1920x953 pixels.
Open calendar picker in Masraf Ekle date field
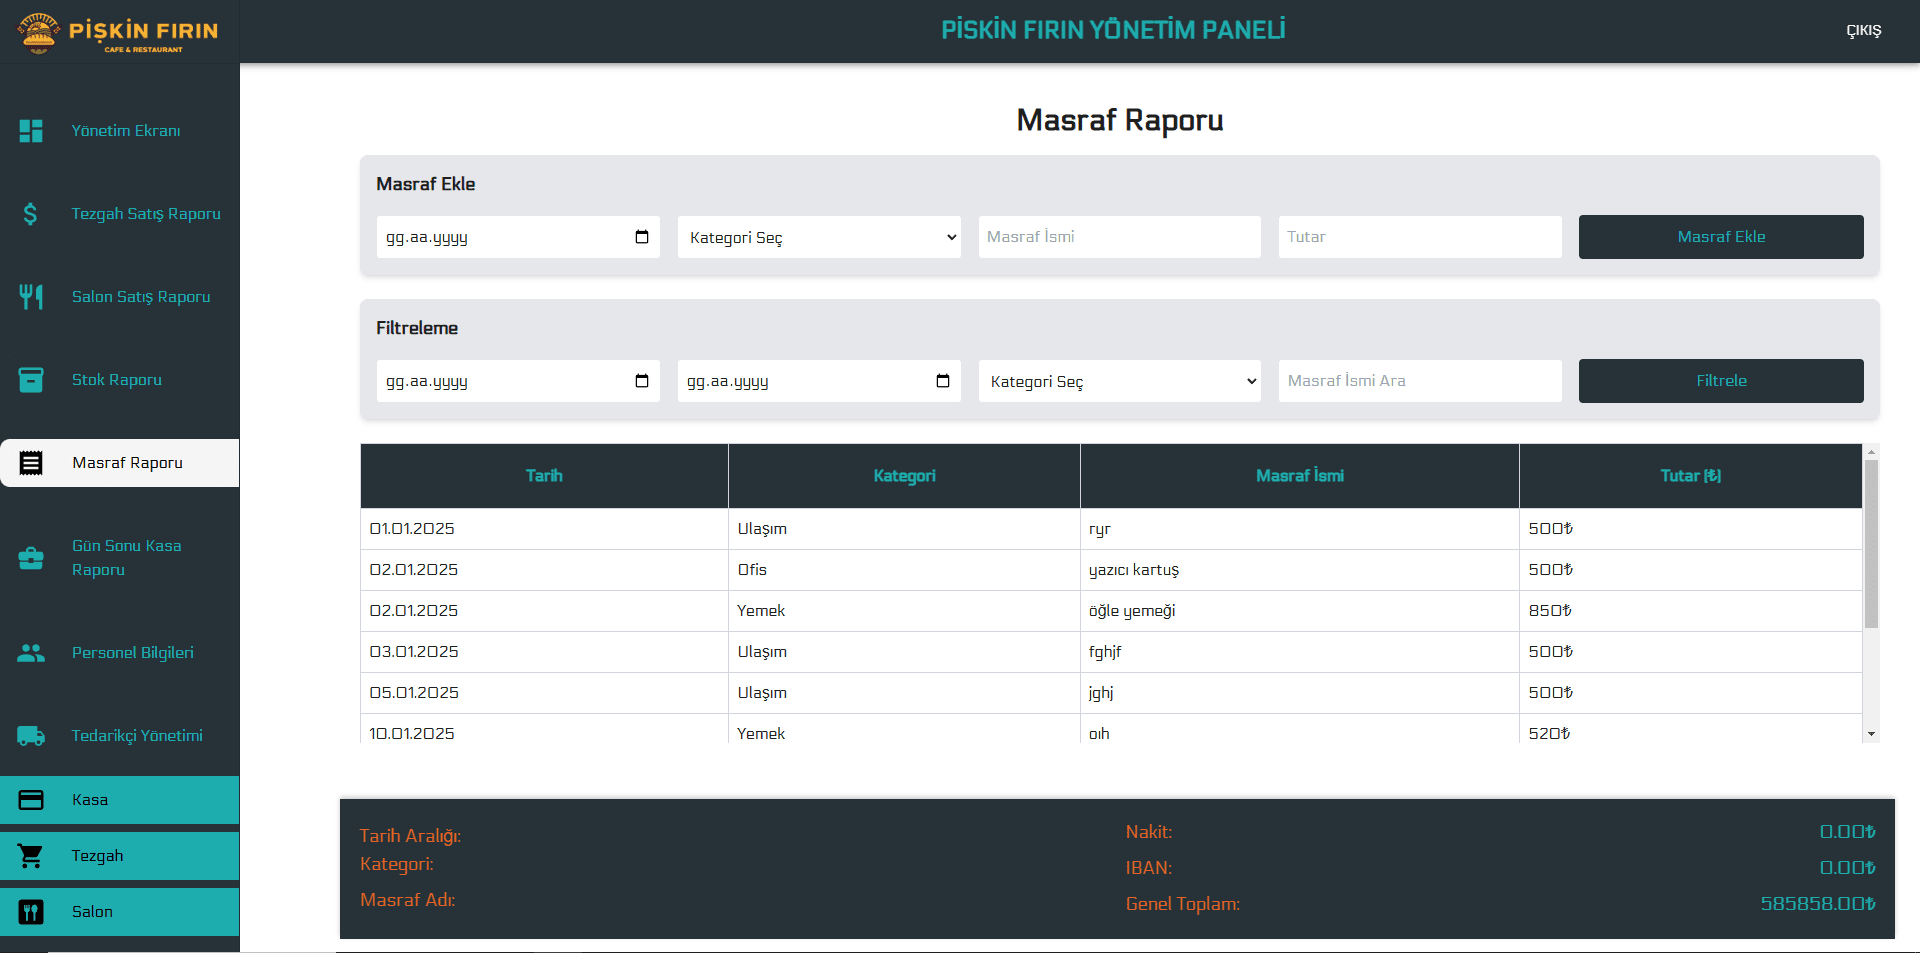click(642, 237)
